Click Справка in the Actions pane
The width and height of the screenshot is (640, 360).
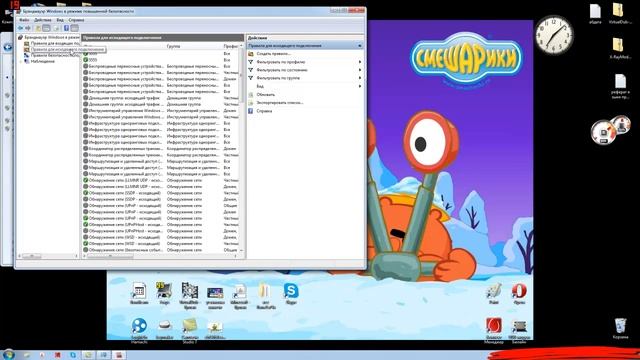pos(264,111)
